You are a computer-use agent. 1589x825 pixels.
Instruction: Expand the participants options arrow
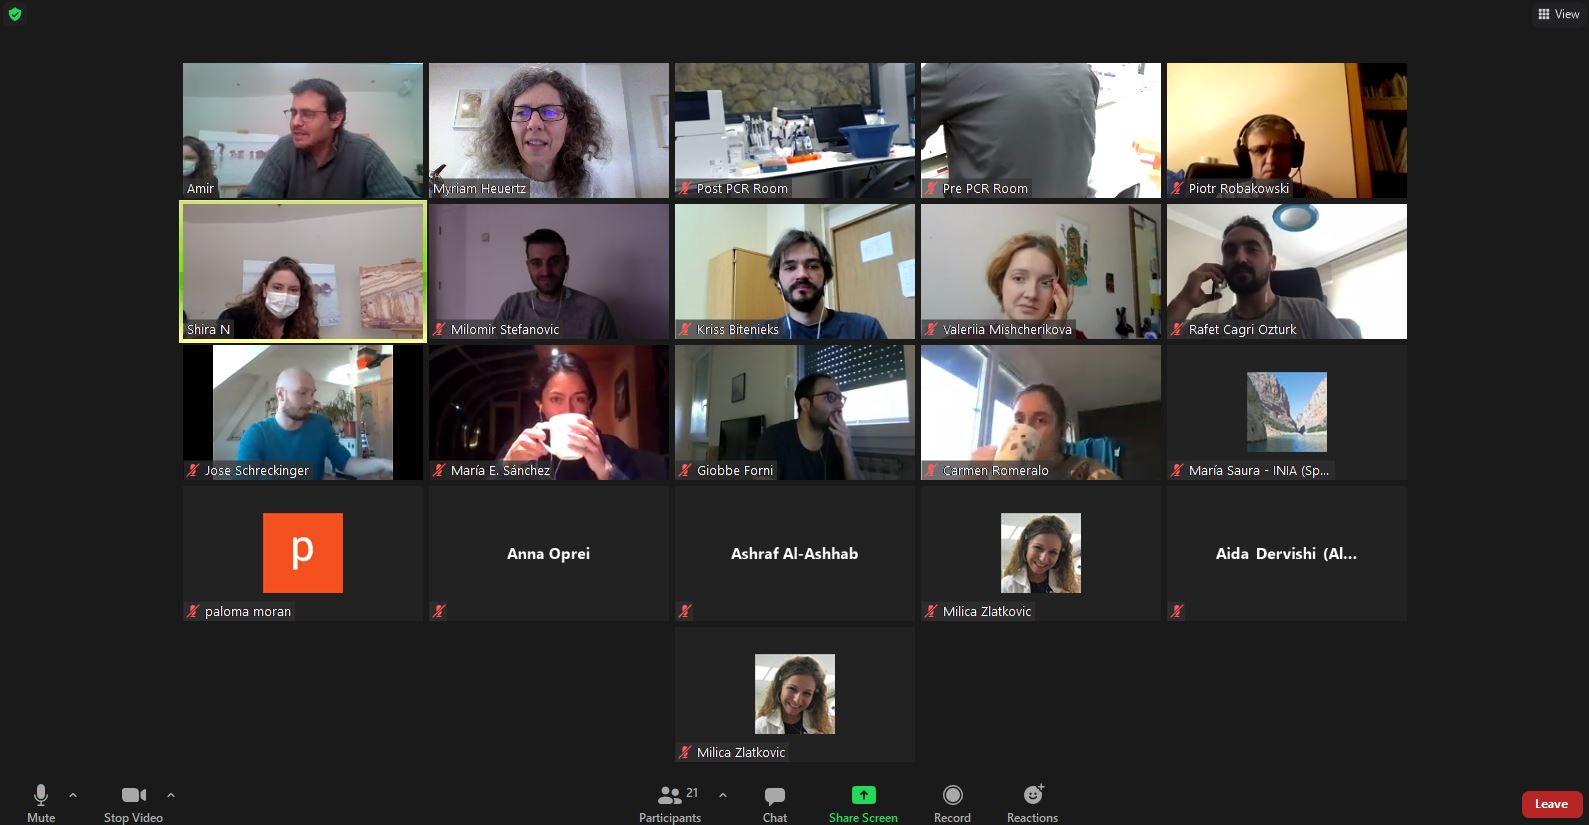[723, 795]
